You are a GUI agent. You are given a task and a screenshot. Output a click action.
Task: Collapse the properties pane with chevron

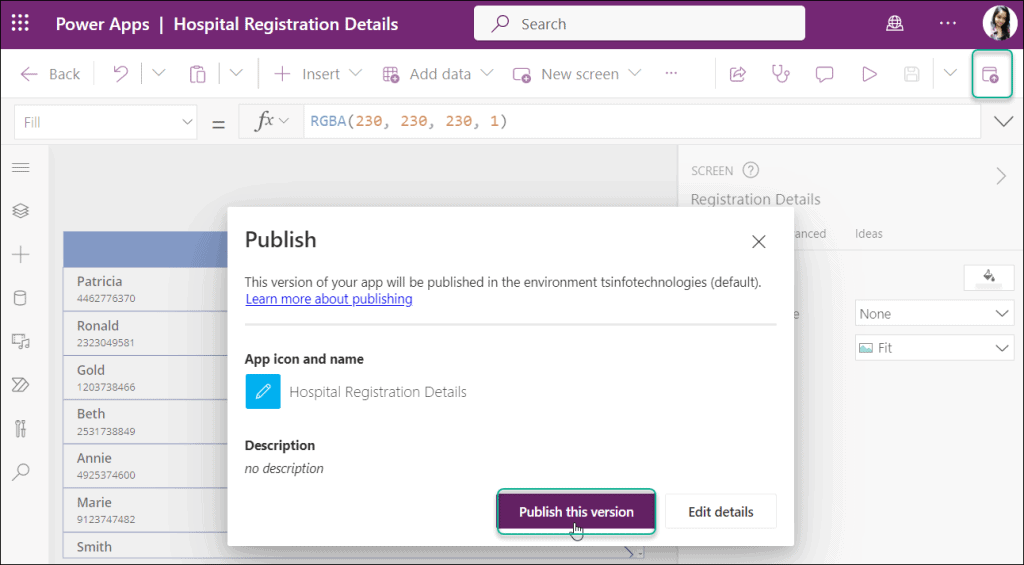click(1001, 176)
